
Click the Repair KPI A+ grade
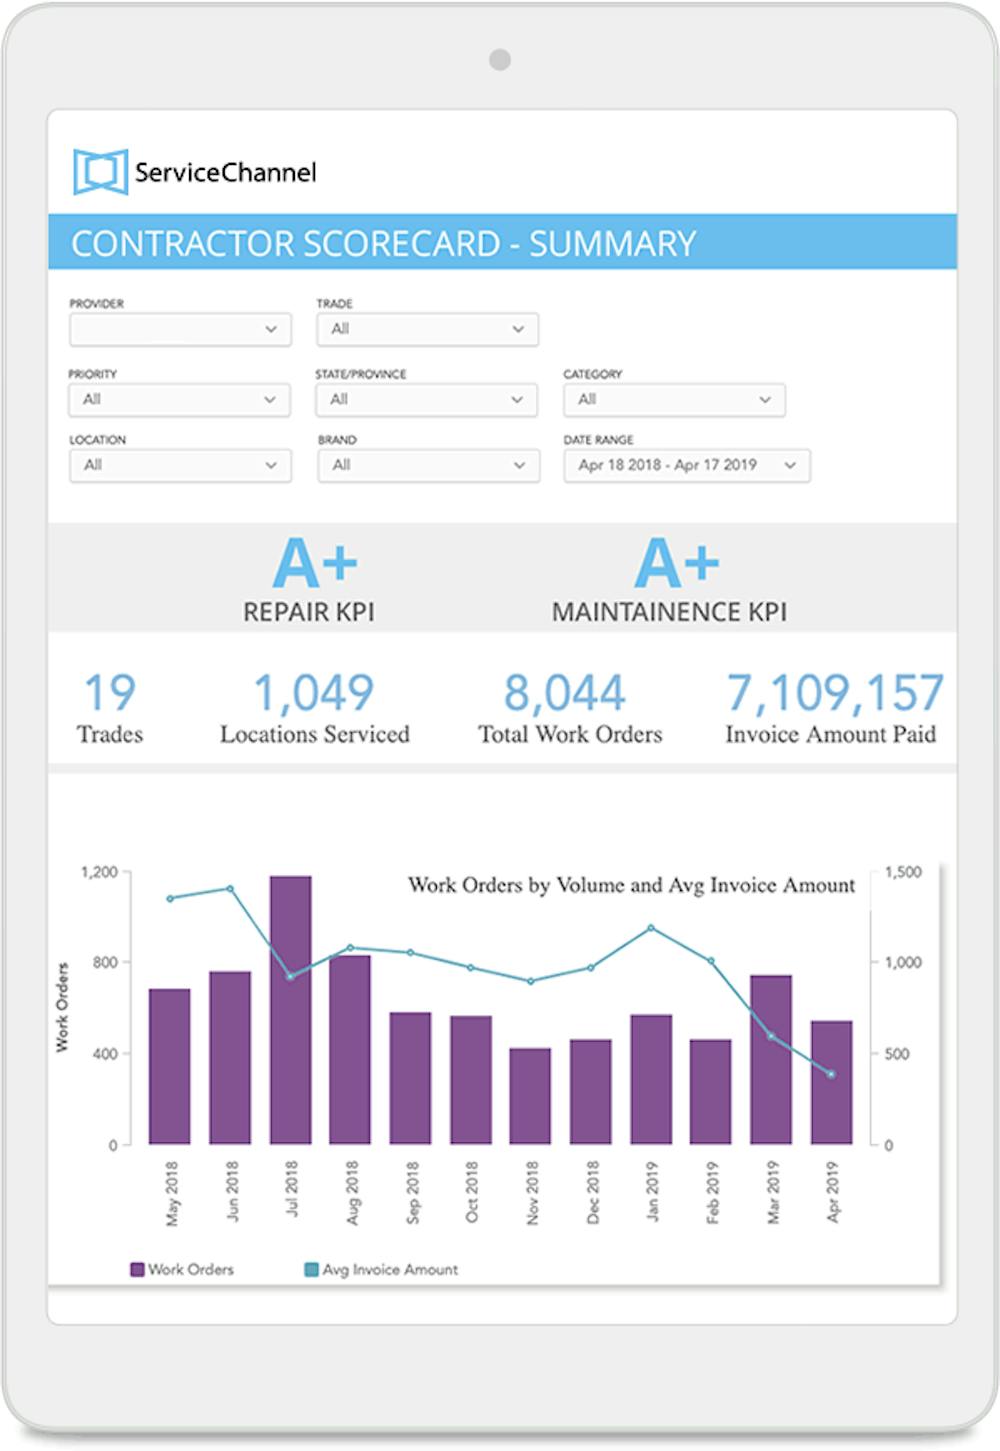tap(315, 563)
